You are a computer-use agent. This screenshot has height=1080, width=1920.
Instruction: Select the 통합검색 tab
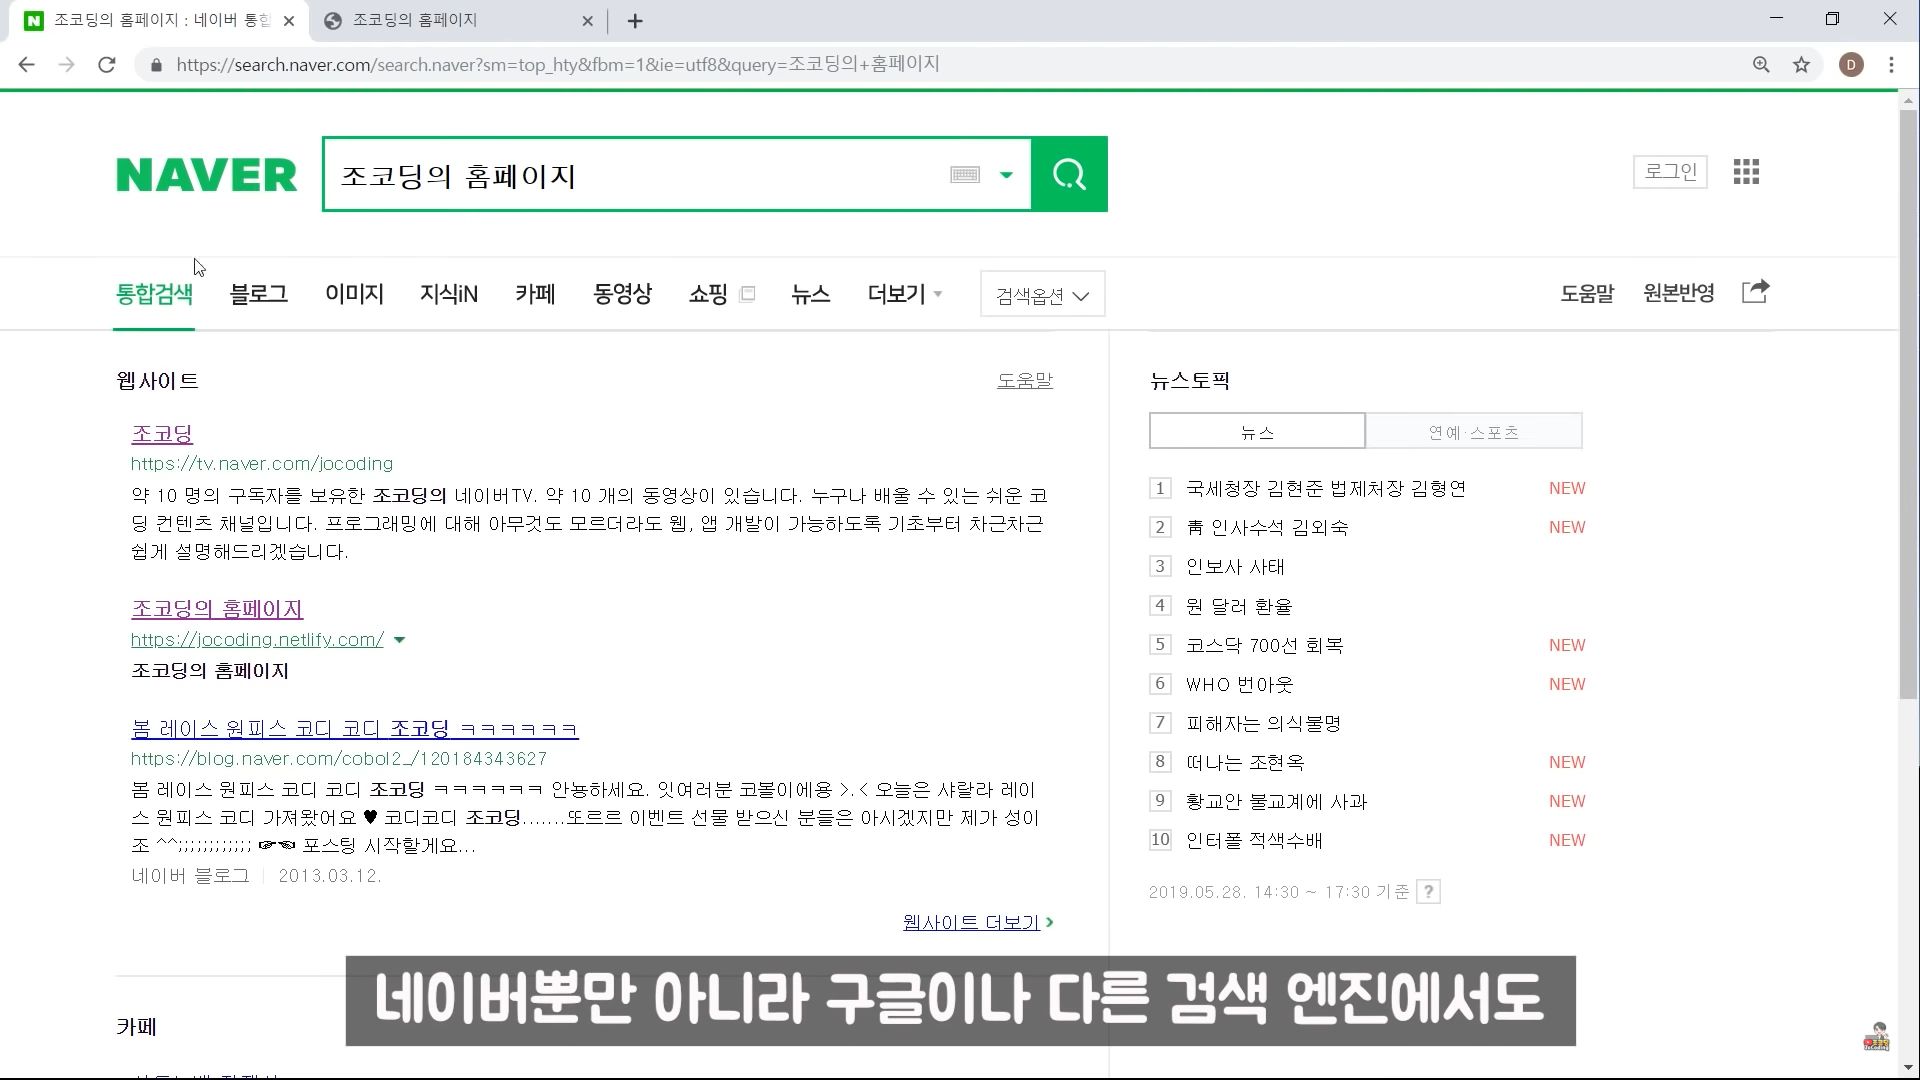154,294
